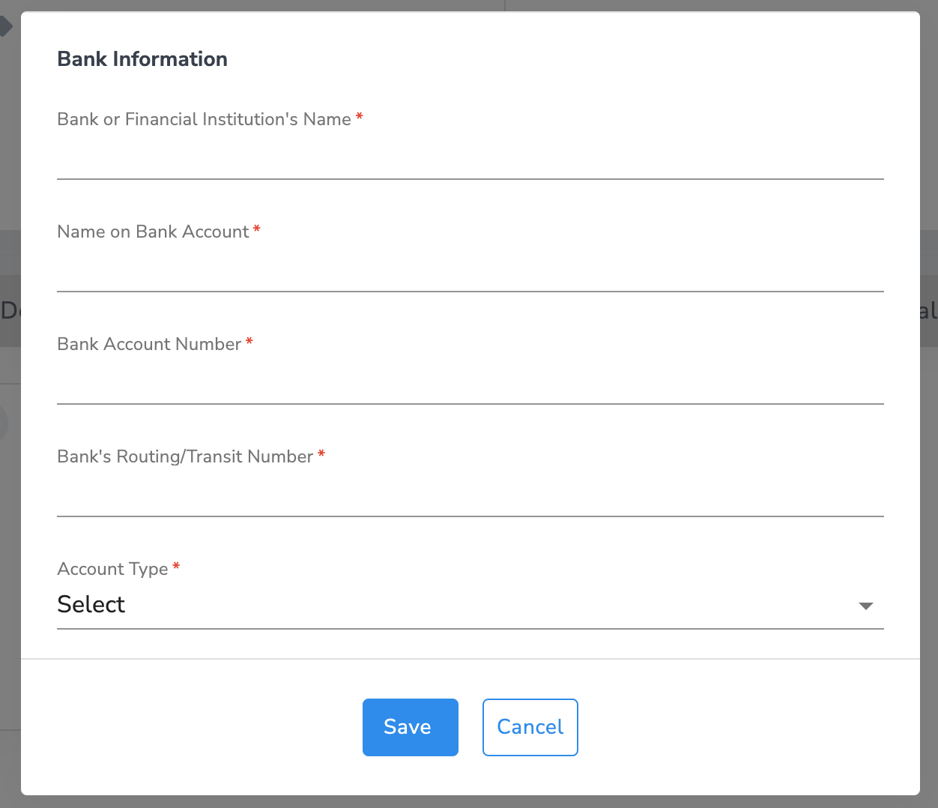Click the Name on Bank Account label
This screenshot has height=808, width=938.
point(150,231)
